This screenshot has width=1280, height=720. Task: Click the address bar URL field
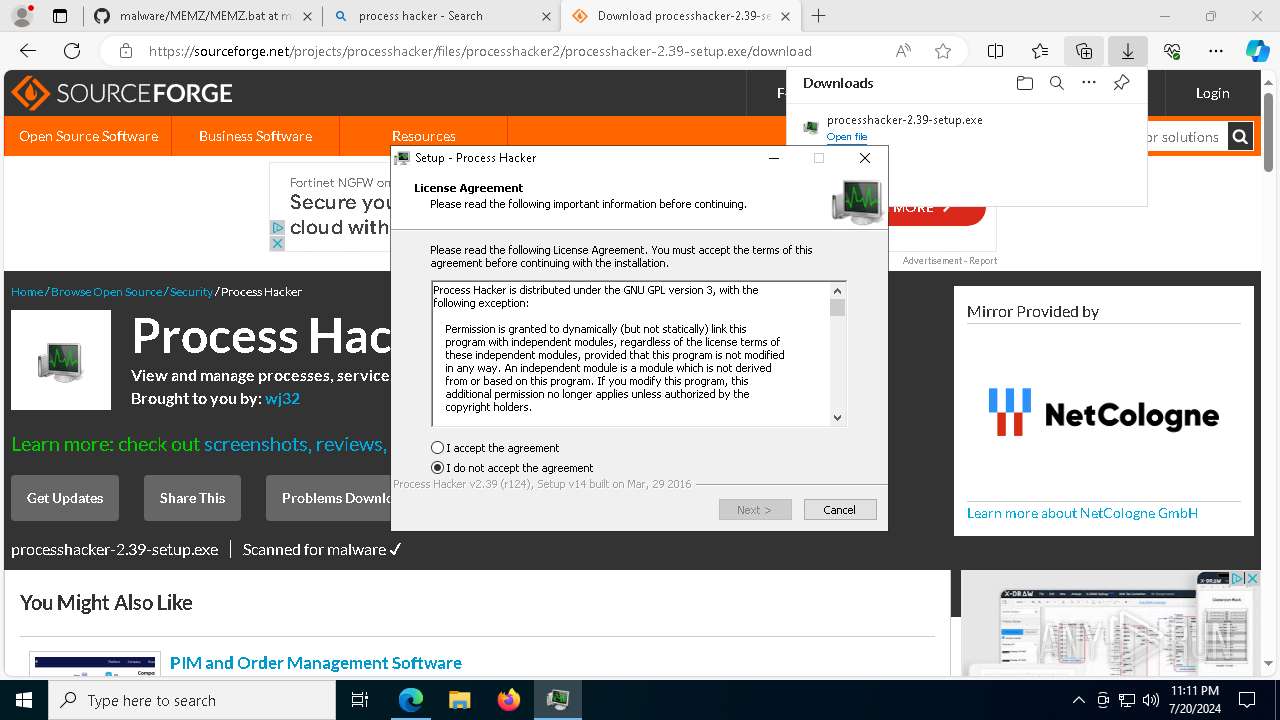tap(480, 51)
